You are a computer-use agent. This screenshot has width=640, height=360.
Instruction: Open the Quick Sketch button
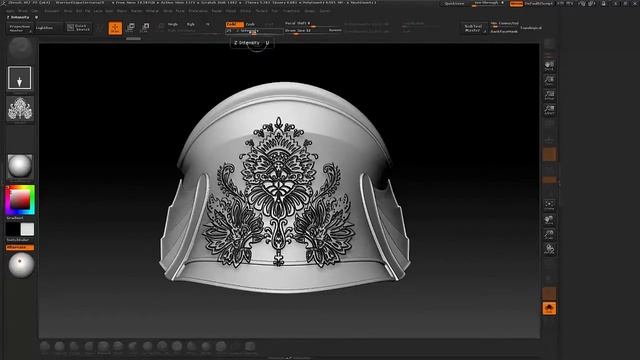pyautogui.click(x=78, y=28)
